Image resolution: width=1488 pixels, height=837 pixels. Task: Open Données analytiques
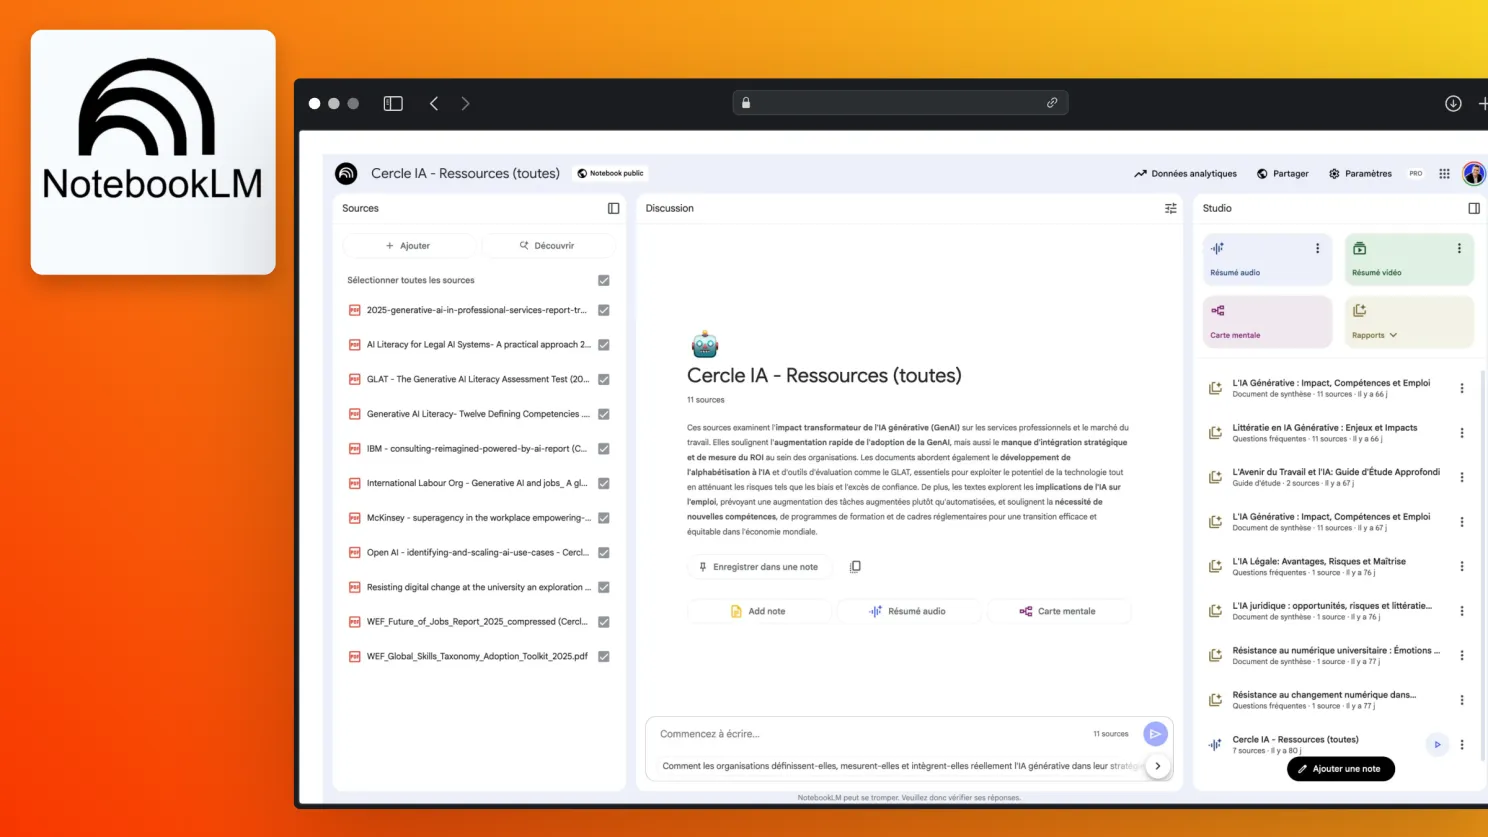pyautogui.click(x=1185, y=173)
